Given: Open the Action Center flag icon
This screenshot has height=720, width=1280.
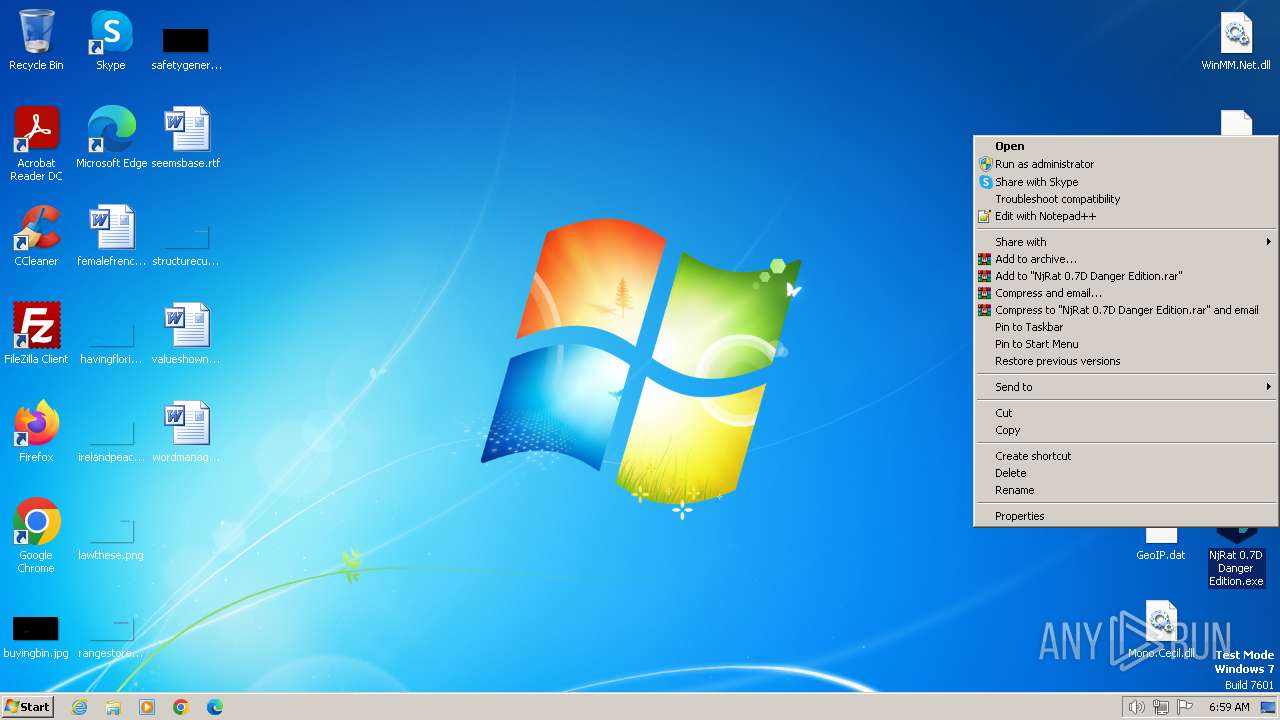Looking at the screenshot, I should 1186,707.
